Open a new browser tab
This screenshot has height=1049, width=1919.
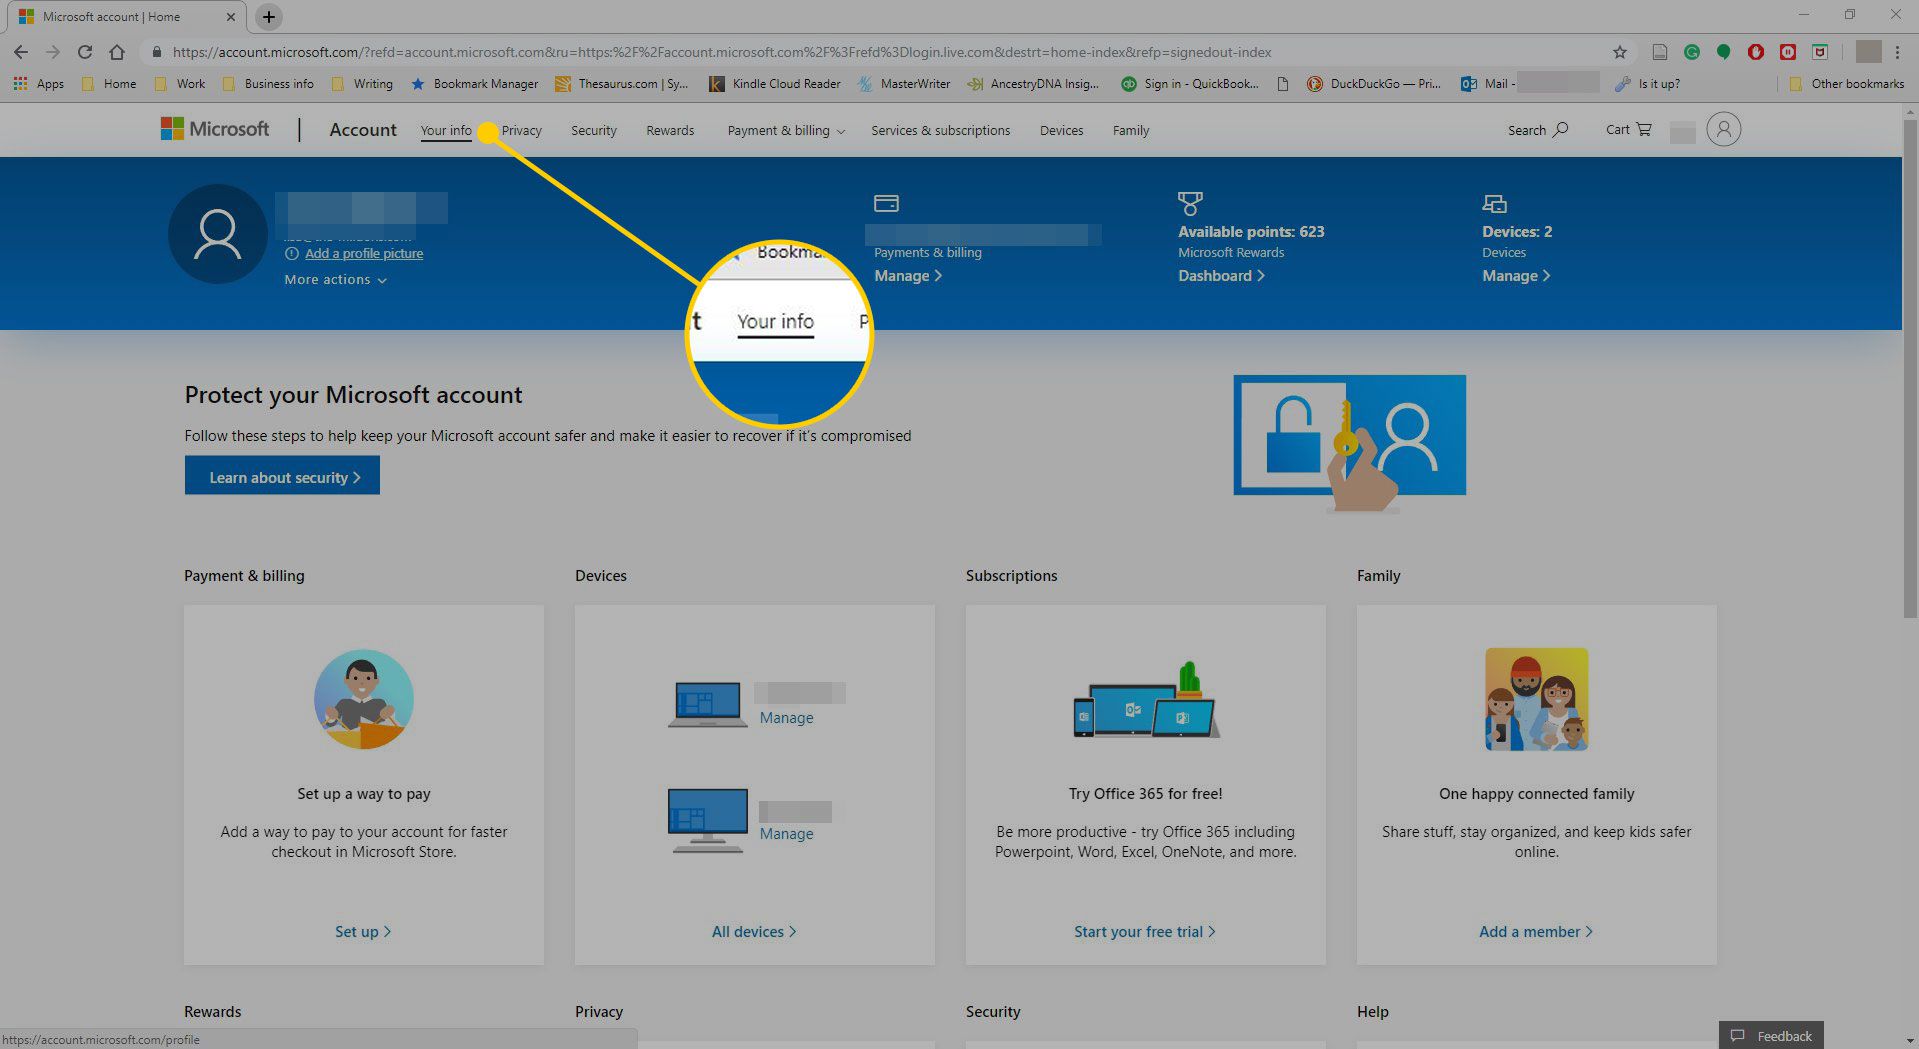pyautogui.click(x=268, y=17)
